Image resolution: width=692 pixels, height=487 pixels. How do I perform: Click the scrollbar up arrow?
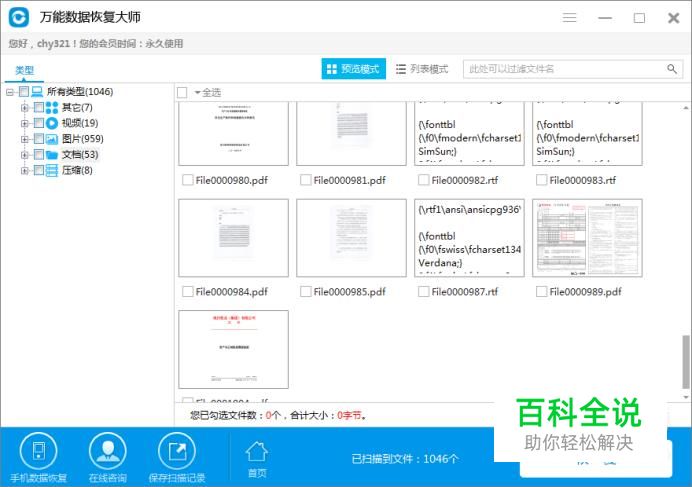(685, 107)
